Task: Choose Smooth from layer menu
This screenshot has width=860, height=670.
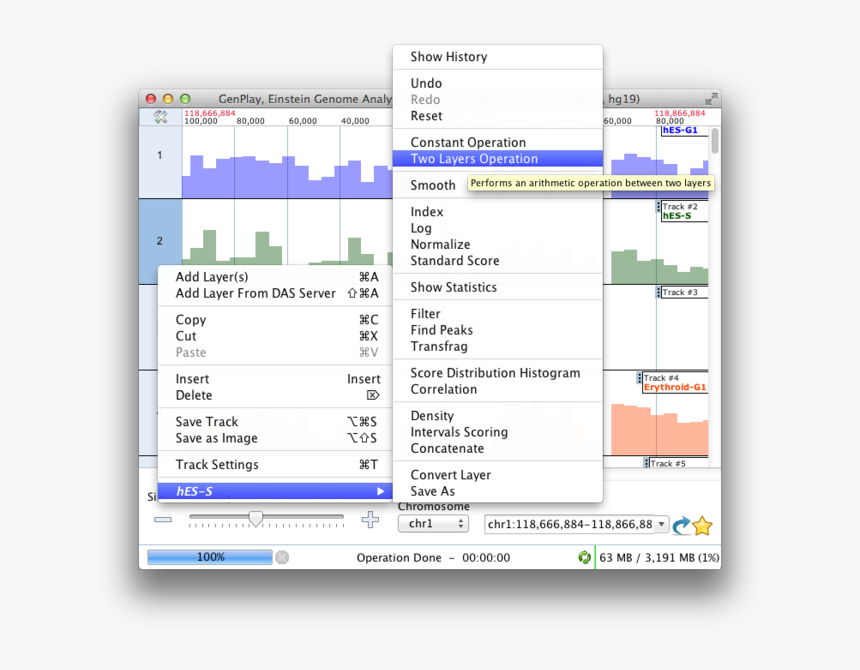Action: click(x=433, y=185)
